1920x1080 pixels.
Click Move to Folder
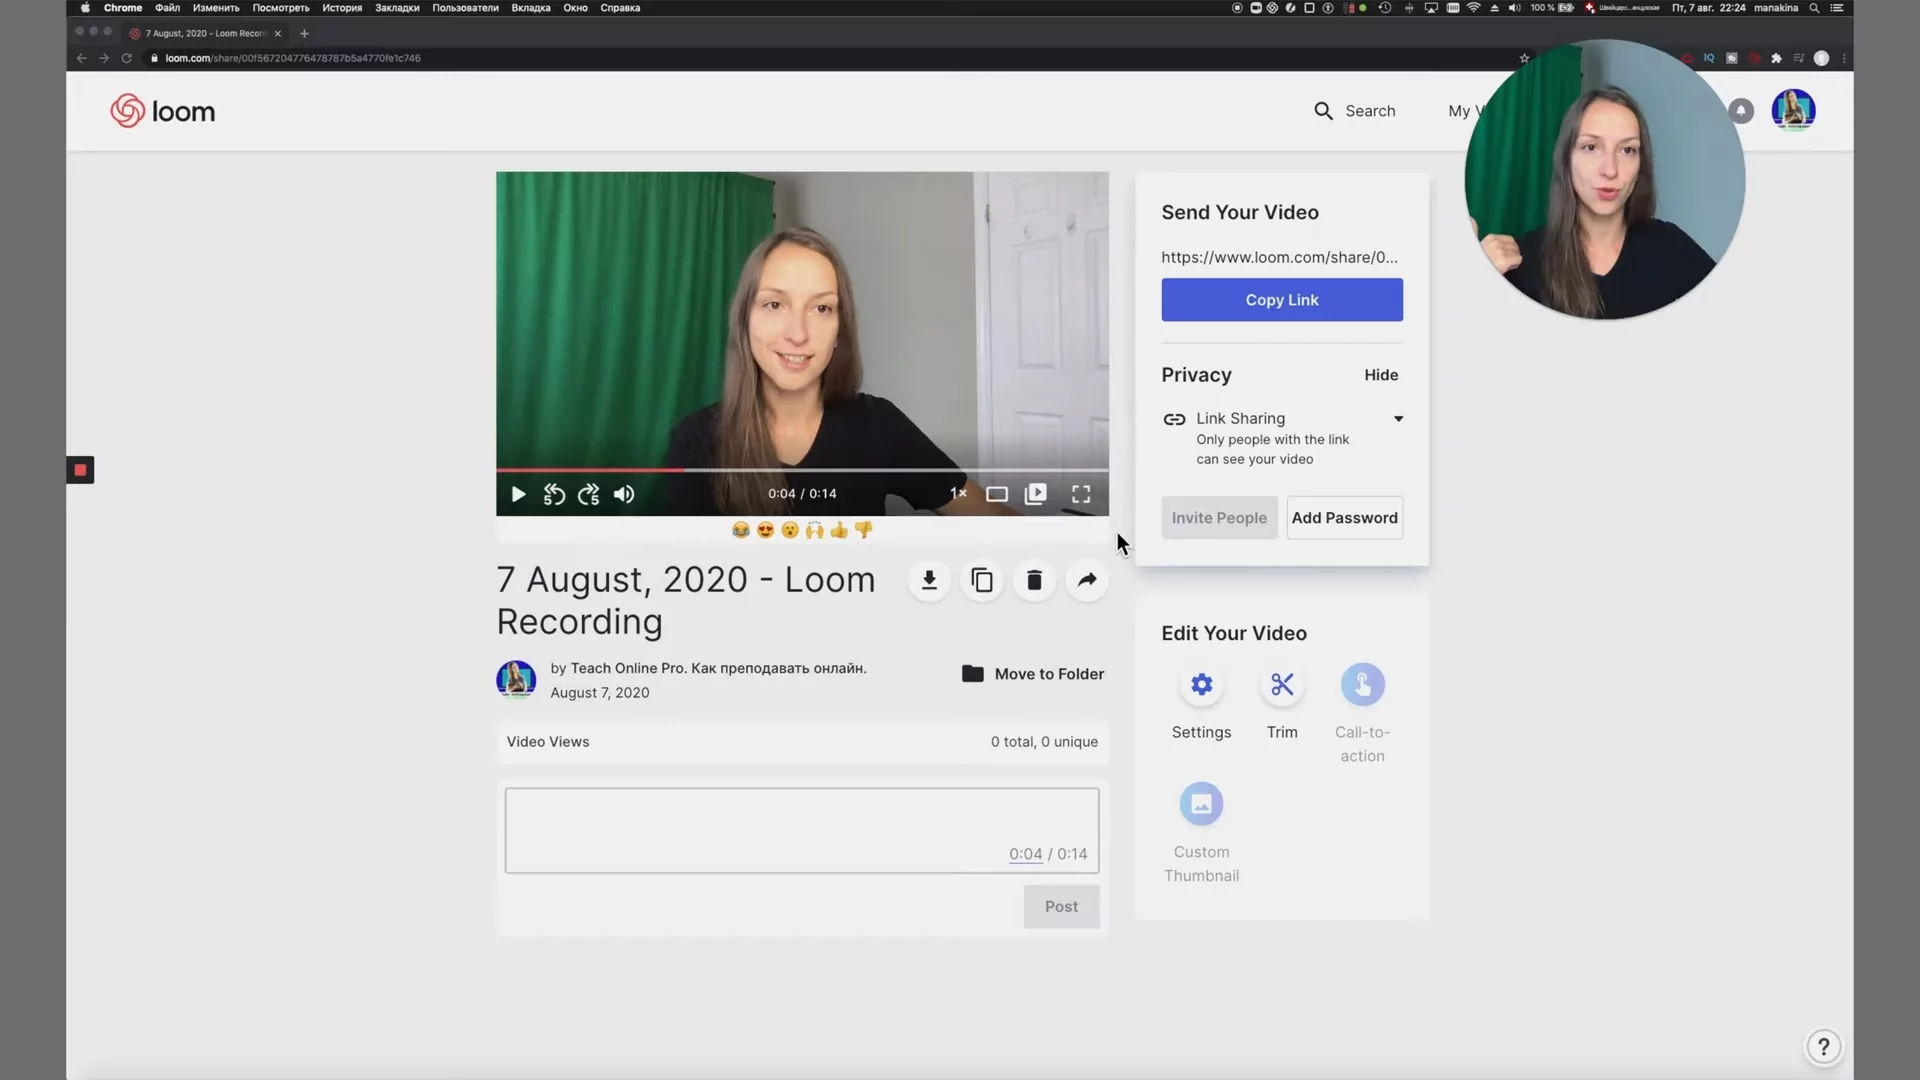coord(1033,674)
